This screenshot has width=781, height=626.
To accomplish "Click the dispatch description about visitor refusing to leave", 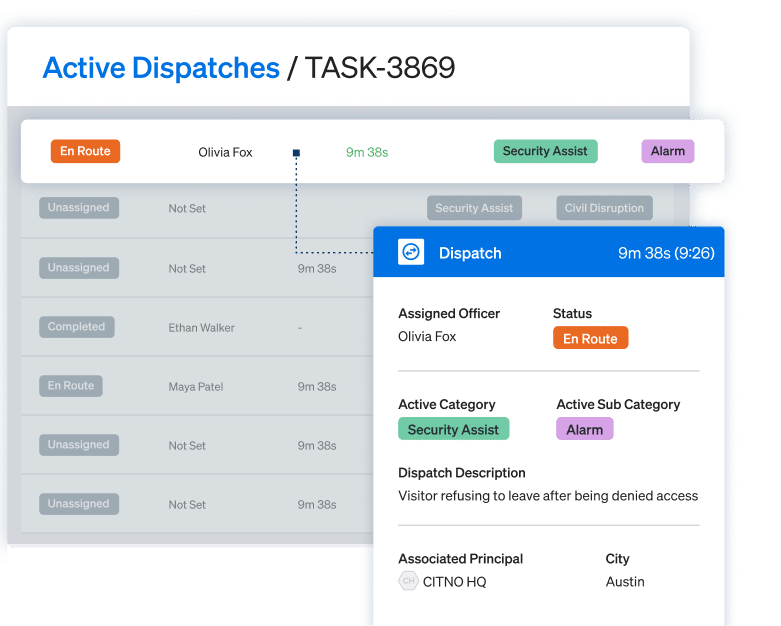I will [548, 496].
